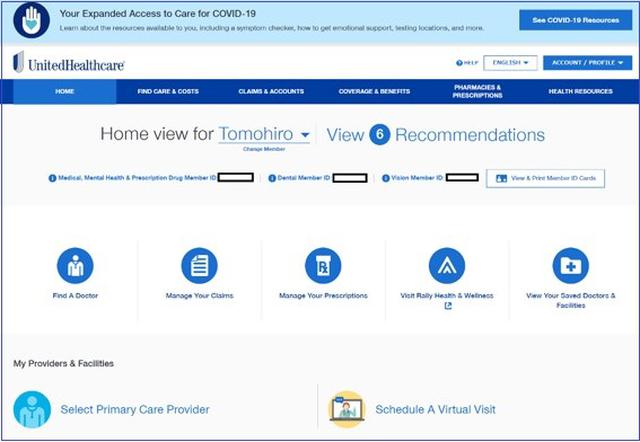
Task: Open HEALTH RESOURCES menu
Action: [x=580, y=91]
